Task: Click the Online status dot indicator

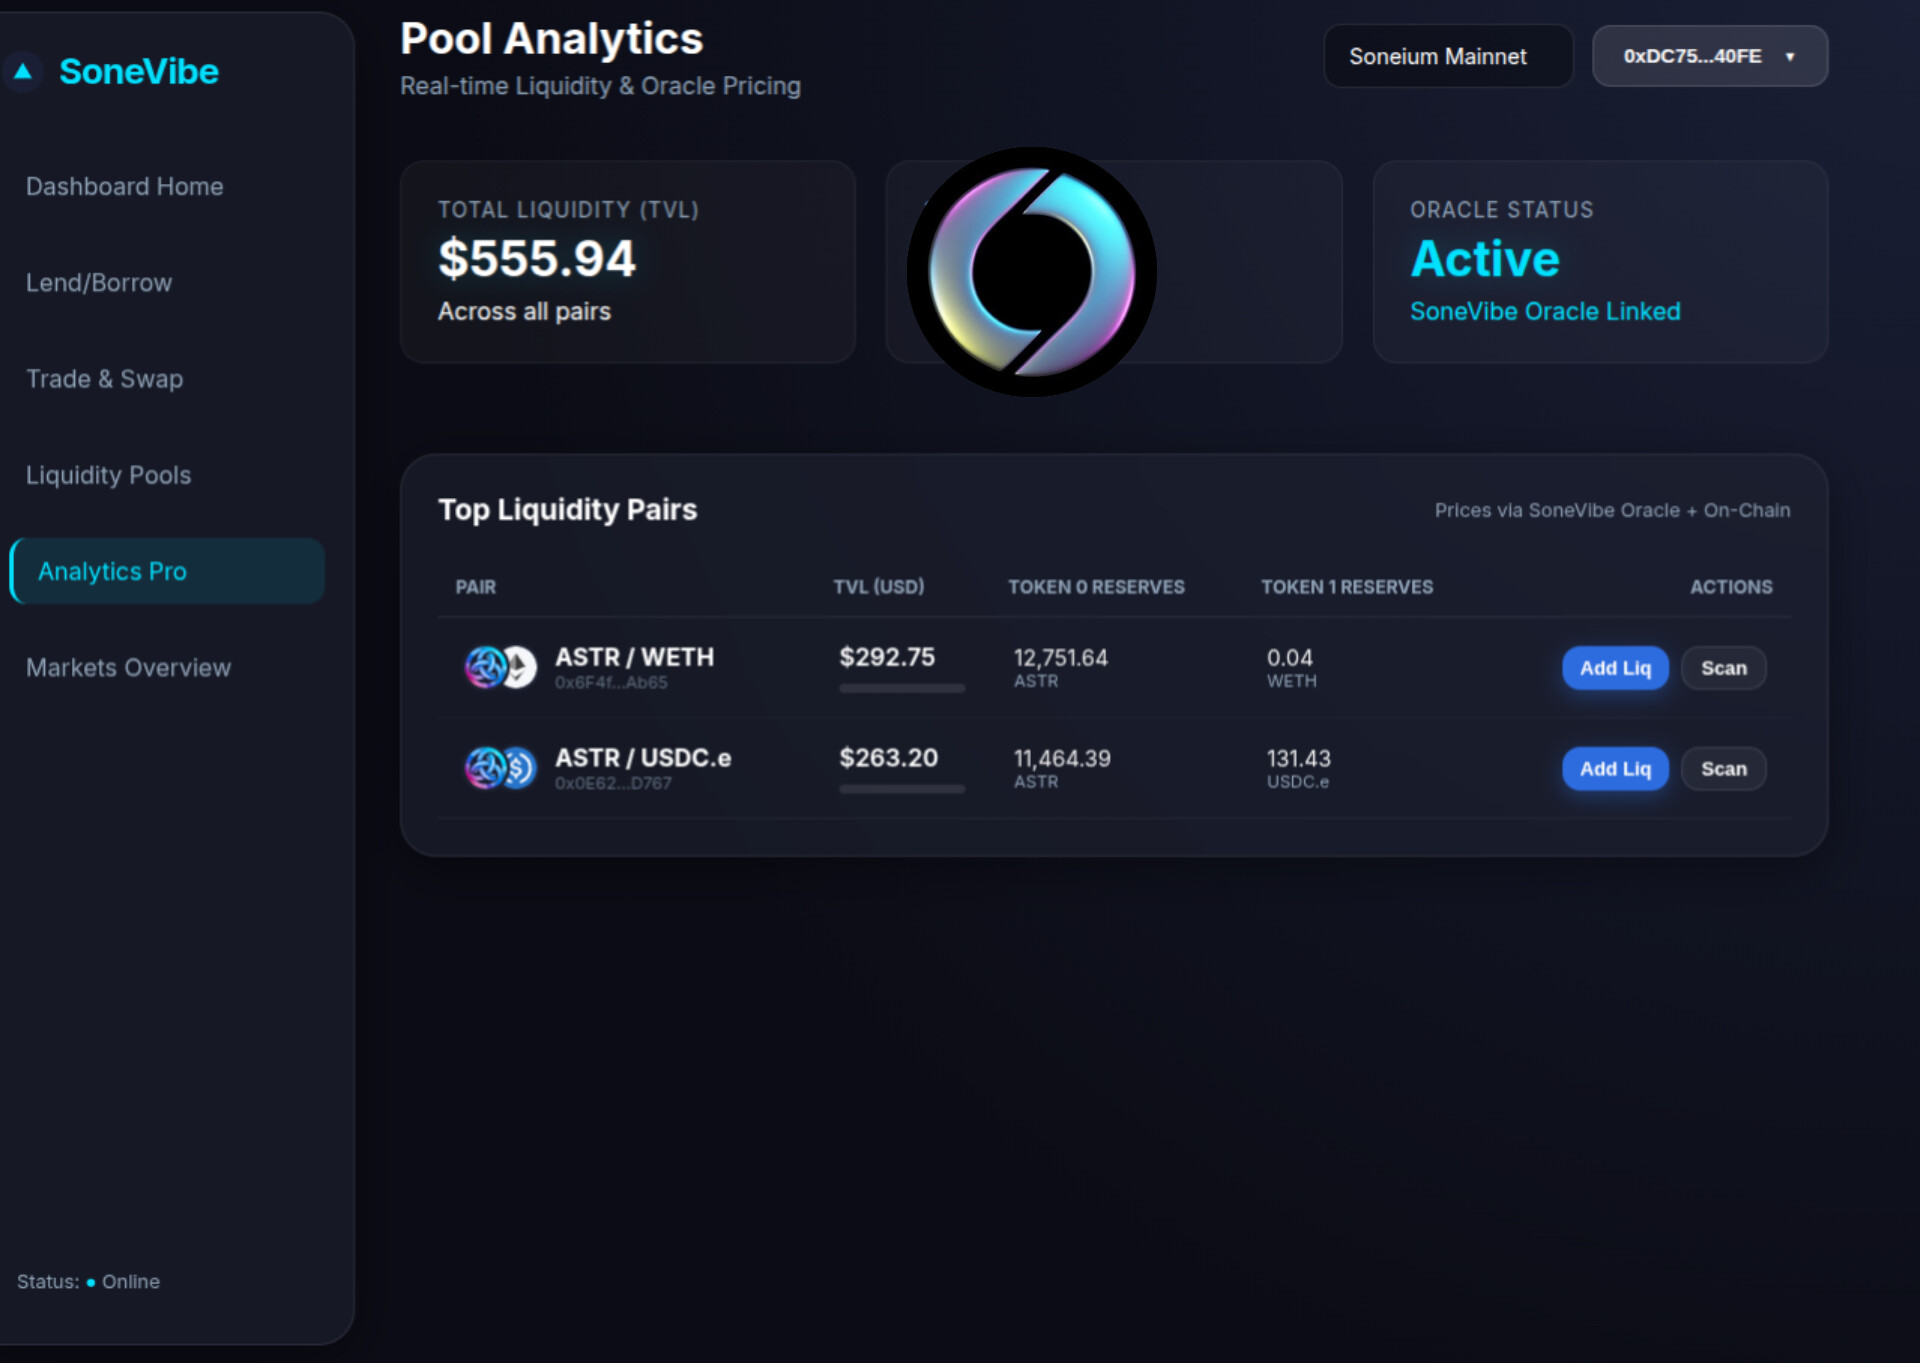Action: coord(91,1283)
